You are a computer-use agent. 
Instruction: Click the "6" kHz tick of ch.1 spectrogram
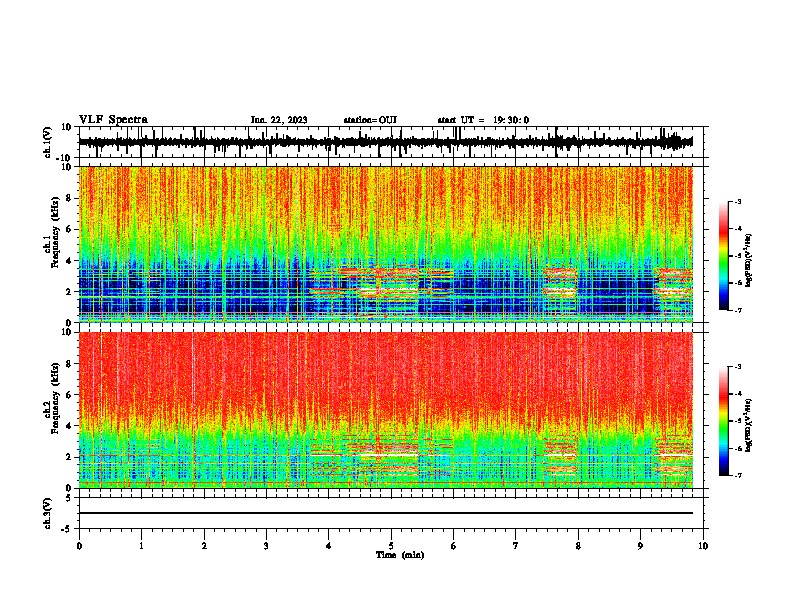(69, 230)
